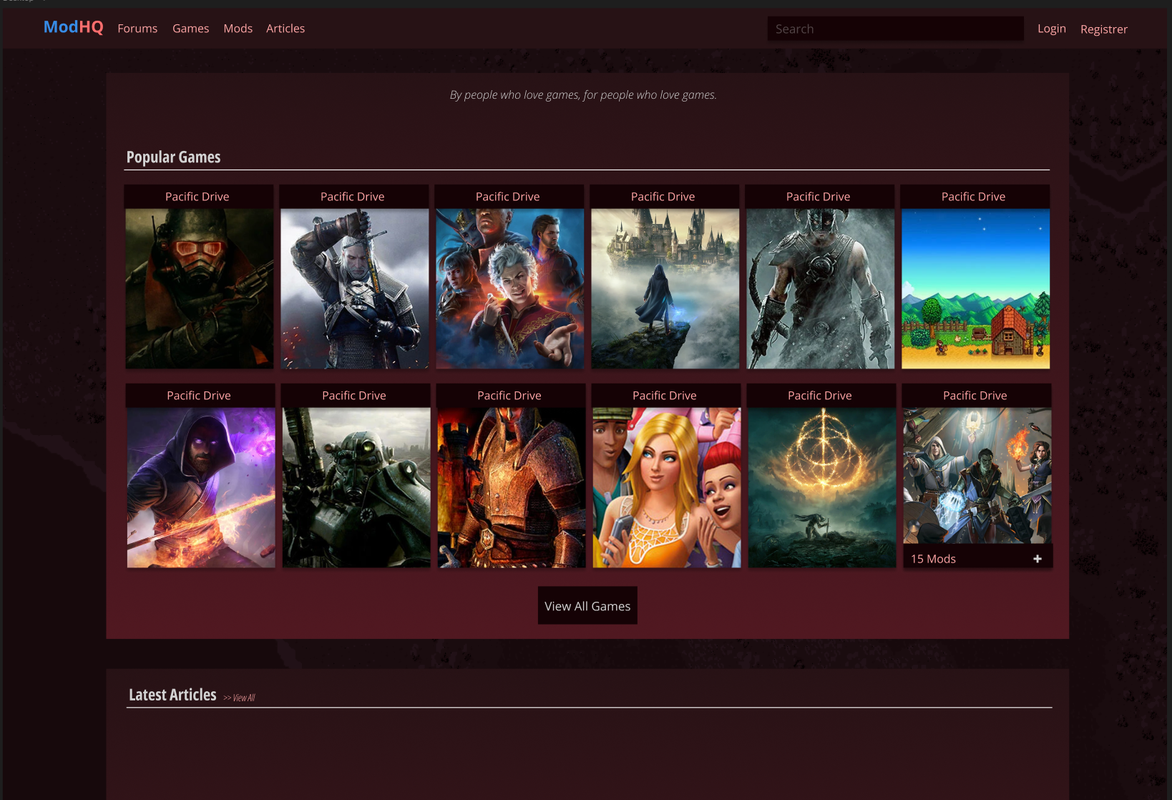The image size is (1172, 800).
Task: Open the horned helmet warrior thumbnail
Action: pyautogui.click(x=820, y=289)
